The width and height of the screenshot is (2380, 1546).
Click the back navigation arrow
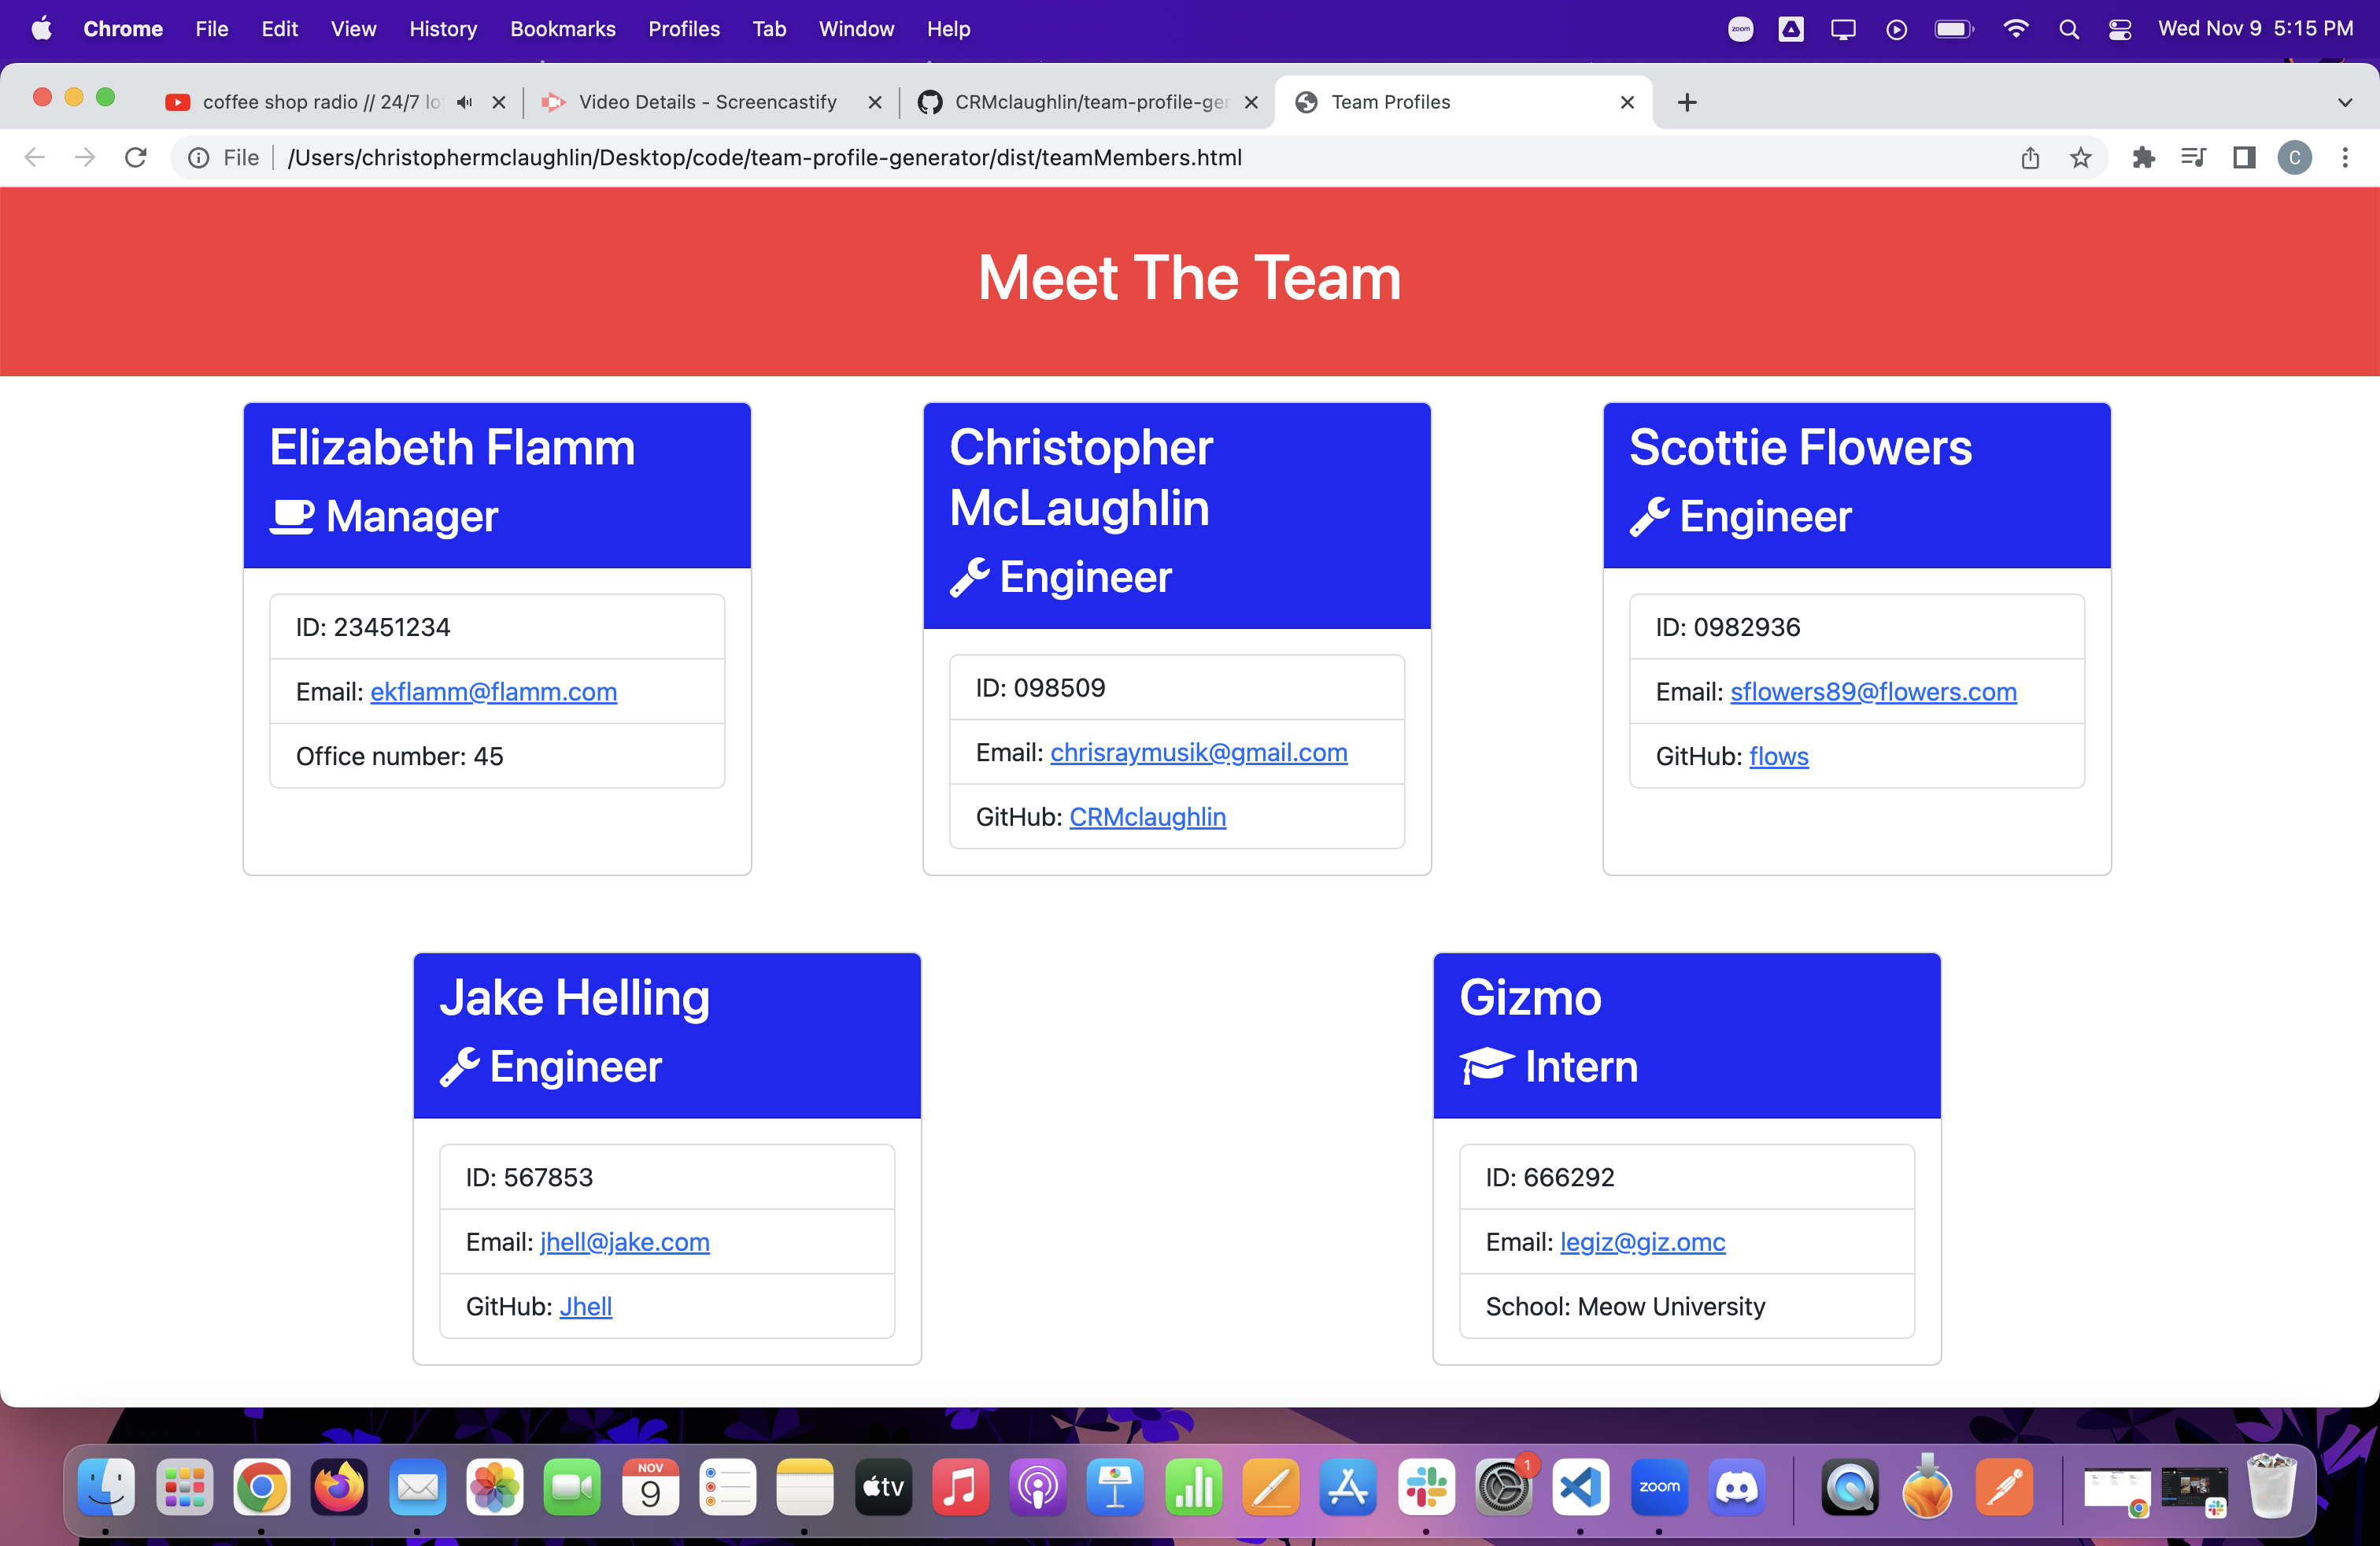point(34,157)
